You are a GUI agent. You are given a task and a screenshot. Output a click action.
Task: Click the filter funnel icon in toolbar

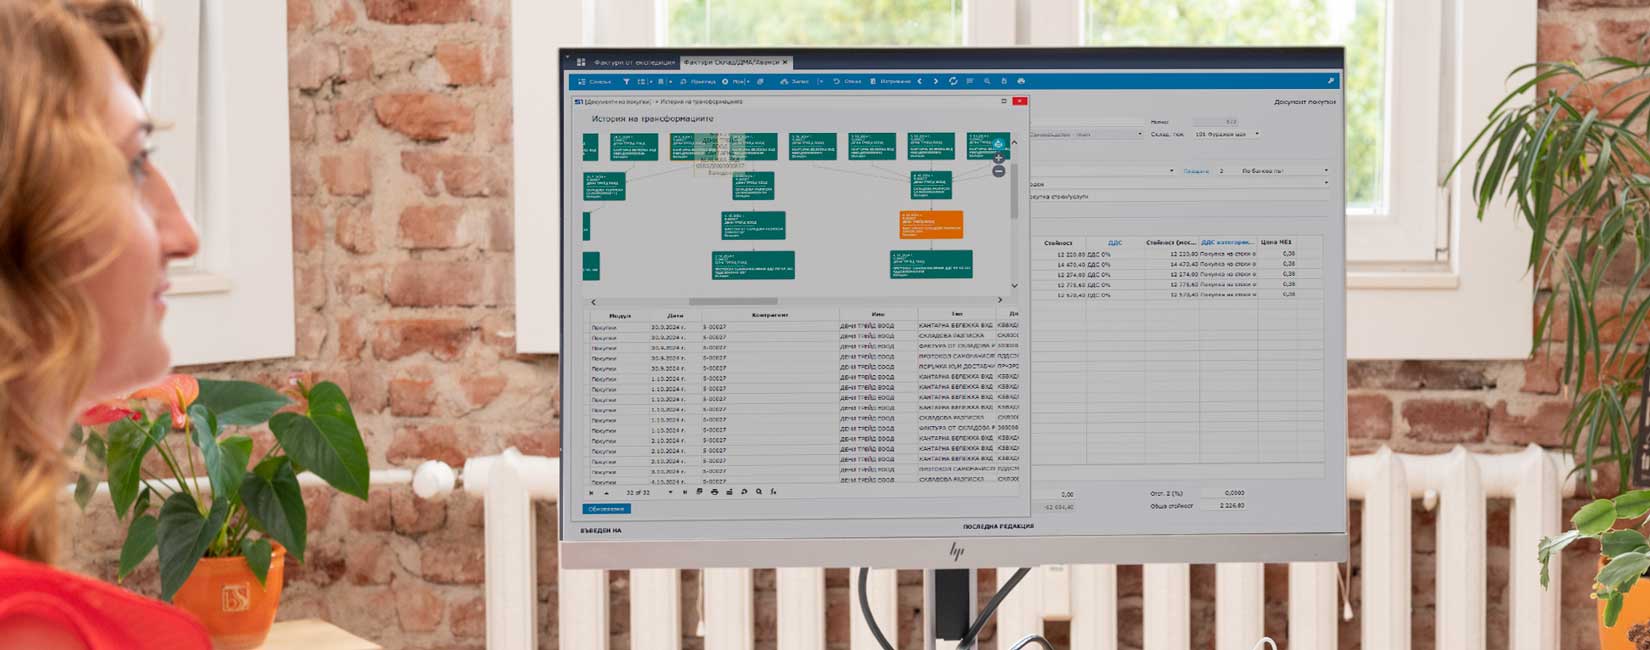tap(627, 81)
